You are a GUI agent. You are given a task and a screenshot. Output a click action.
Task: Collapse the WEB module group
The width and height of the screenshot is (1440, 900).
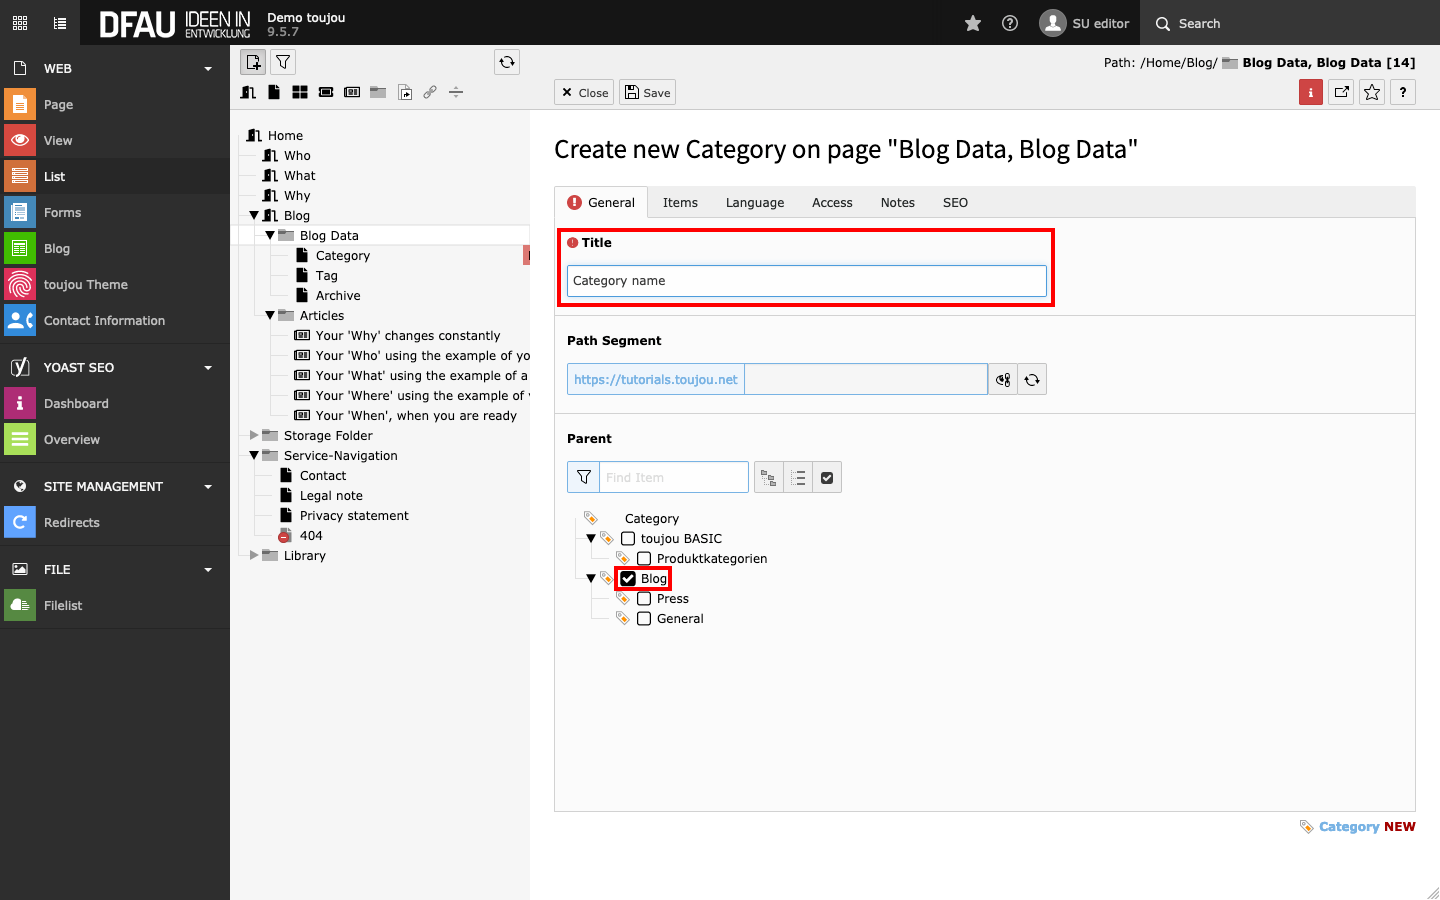208,69
